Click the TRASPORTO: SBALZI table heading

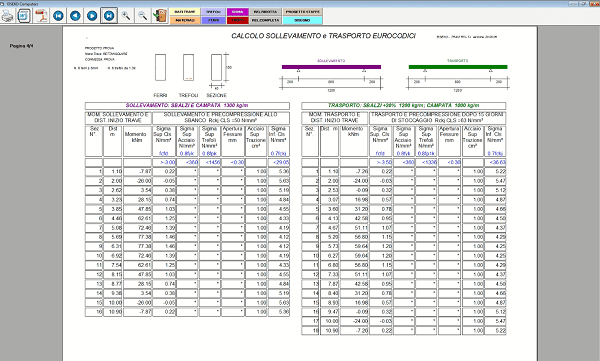[404, 106]
